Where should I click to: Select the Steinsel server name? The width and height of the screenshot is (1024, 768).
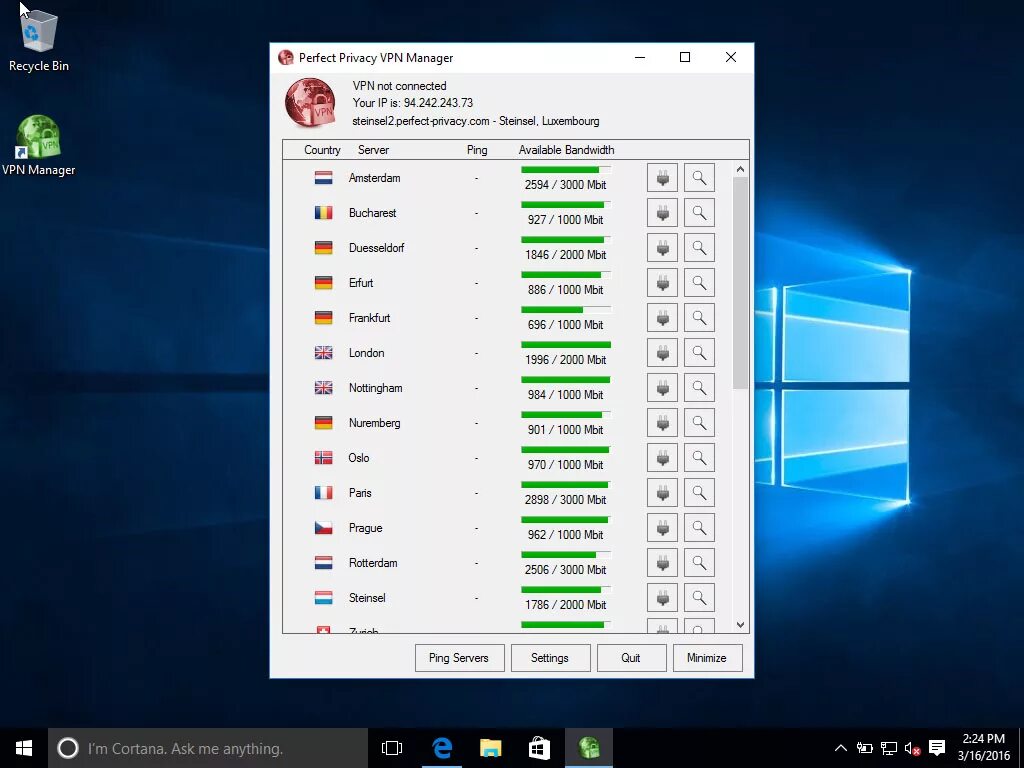click(367, 598)
